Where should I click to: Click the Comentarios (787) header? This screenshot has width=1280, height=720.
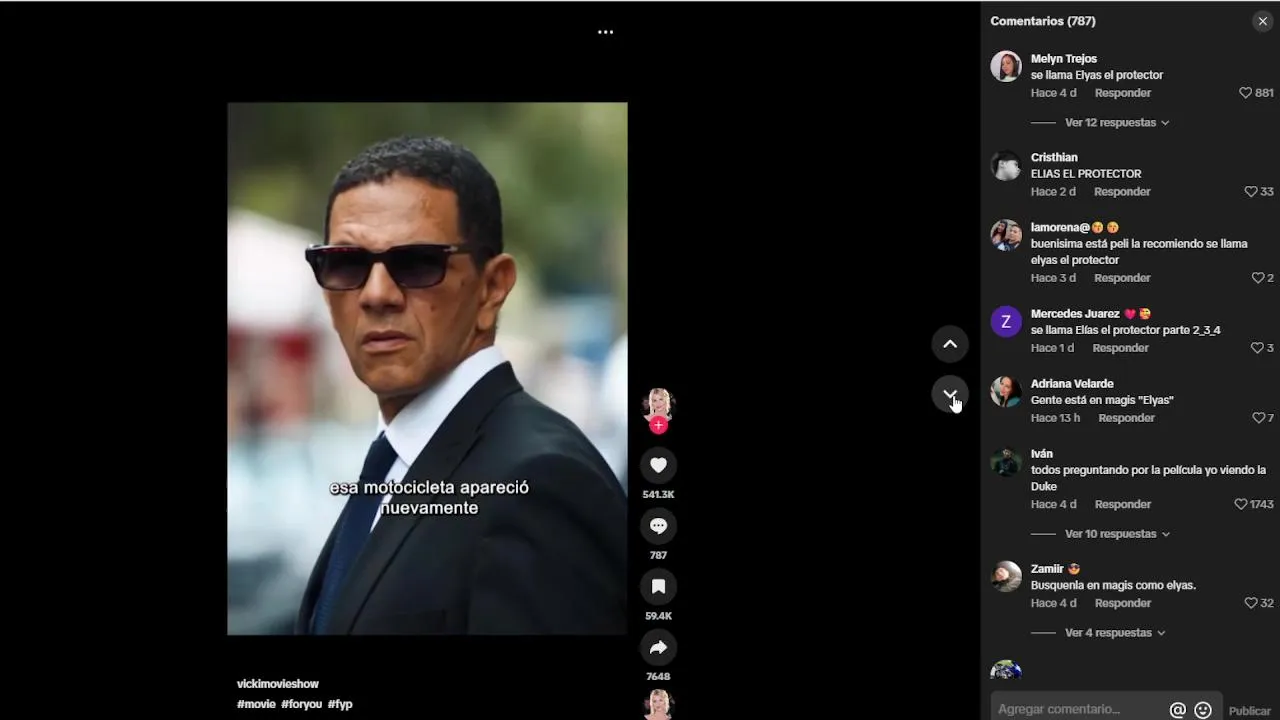[1043, 21]
